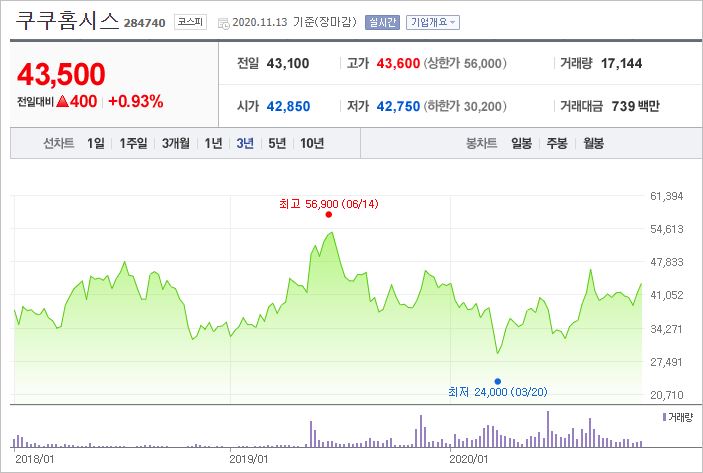
Task: Click the 20,710 y-axis label
Action: click(x=667, y=395)
